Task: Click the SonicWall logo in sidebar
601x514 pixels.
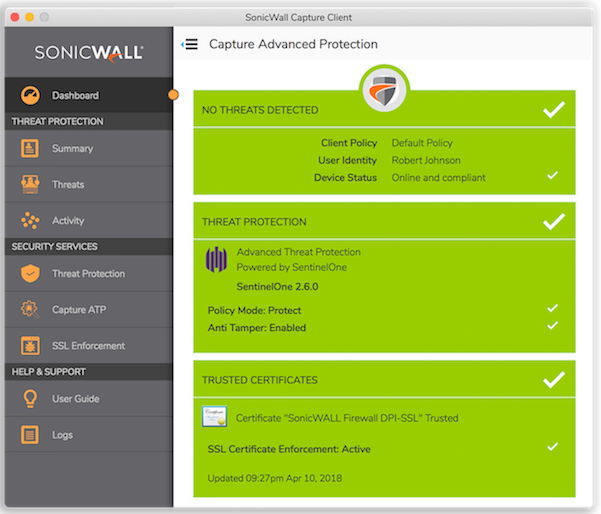Action: (89, 53)
